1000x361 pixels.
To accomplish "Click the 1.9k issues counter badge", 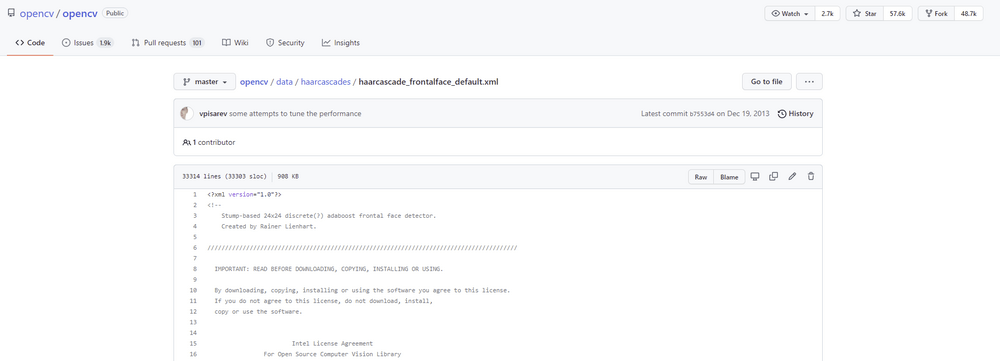I will 105,43.
